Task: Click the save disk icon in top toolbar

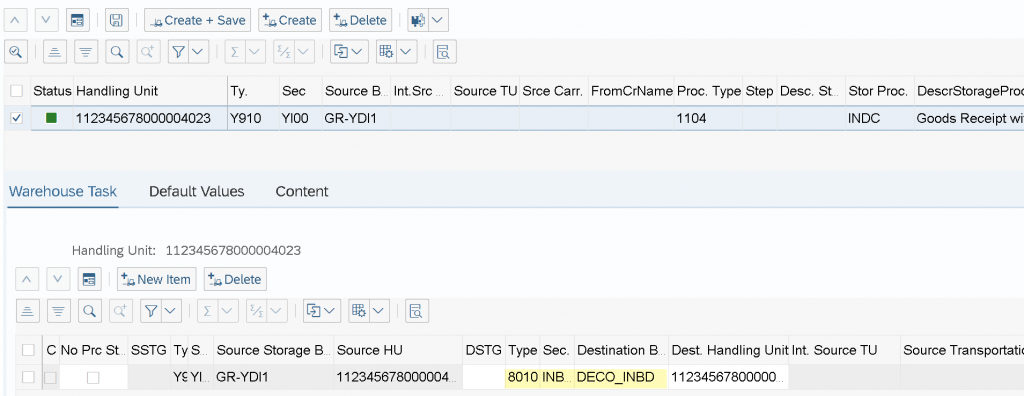Action: (x=117, y=20)
